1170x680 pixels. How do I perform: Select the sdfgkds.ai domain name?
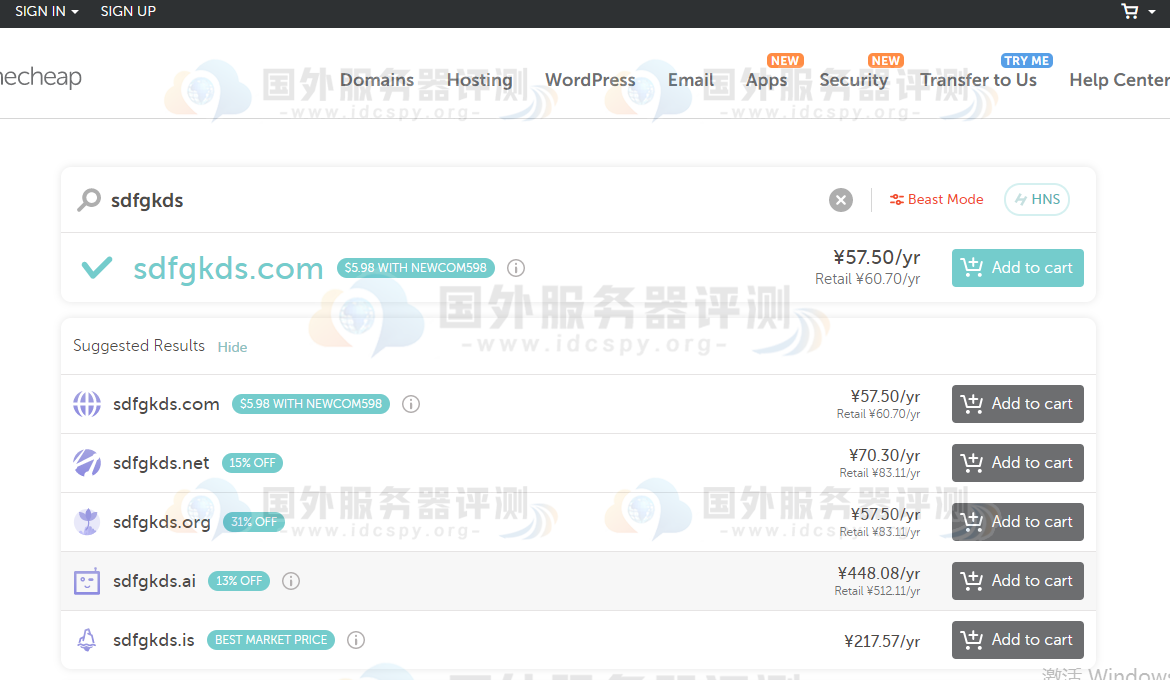pos(154,581)
